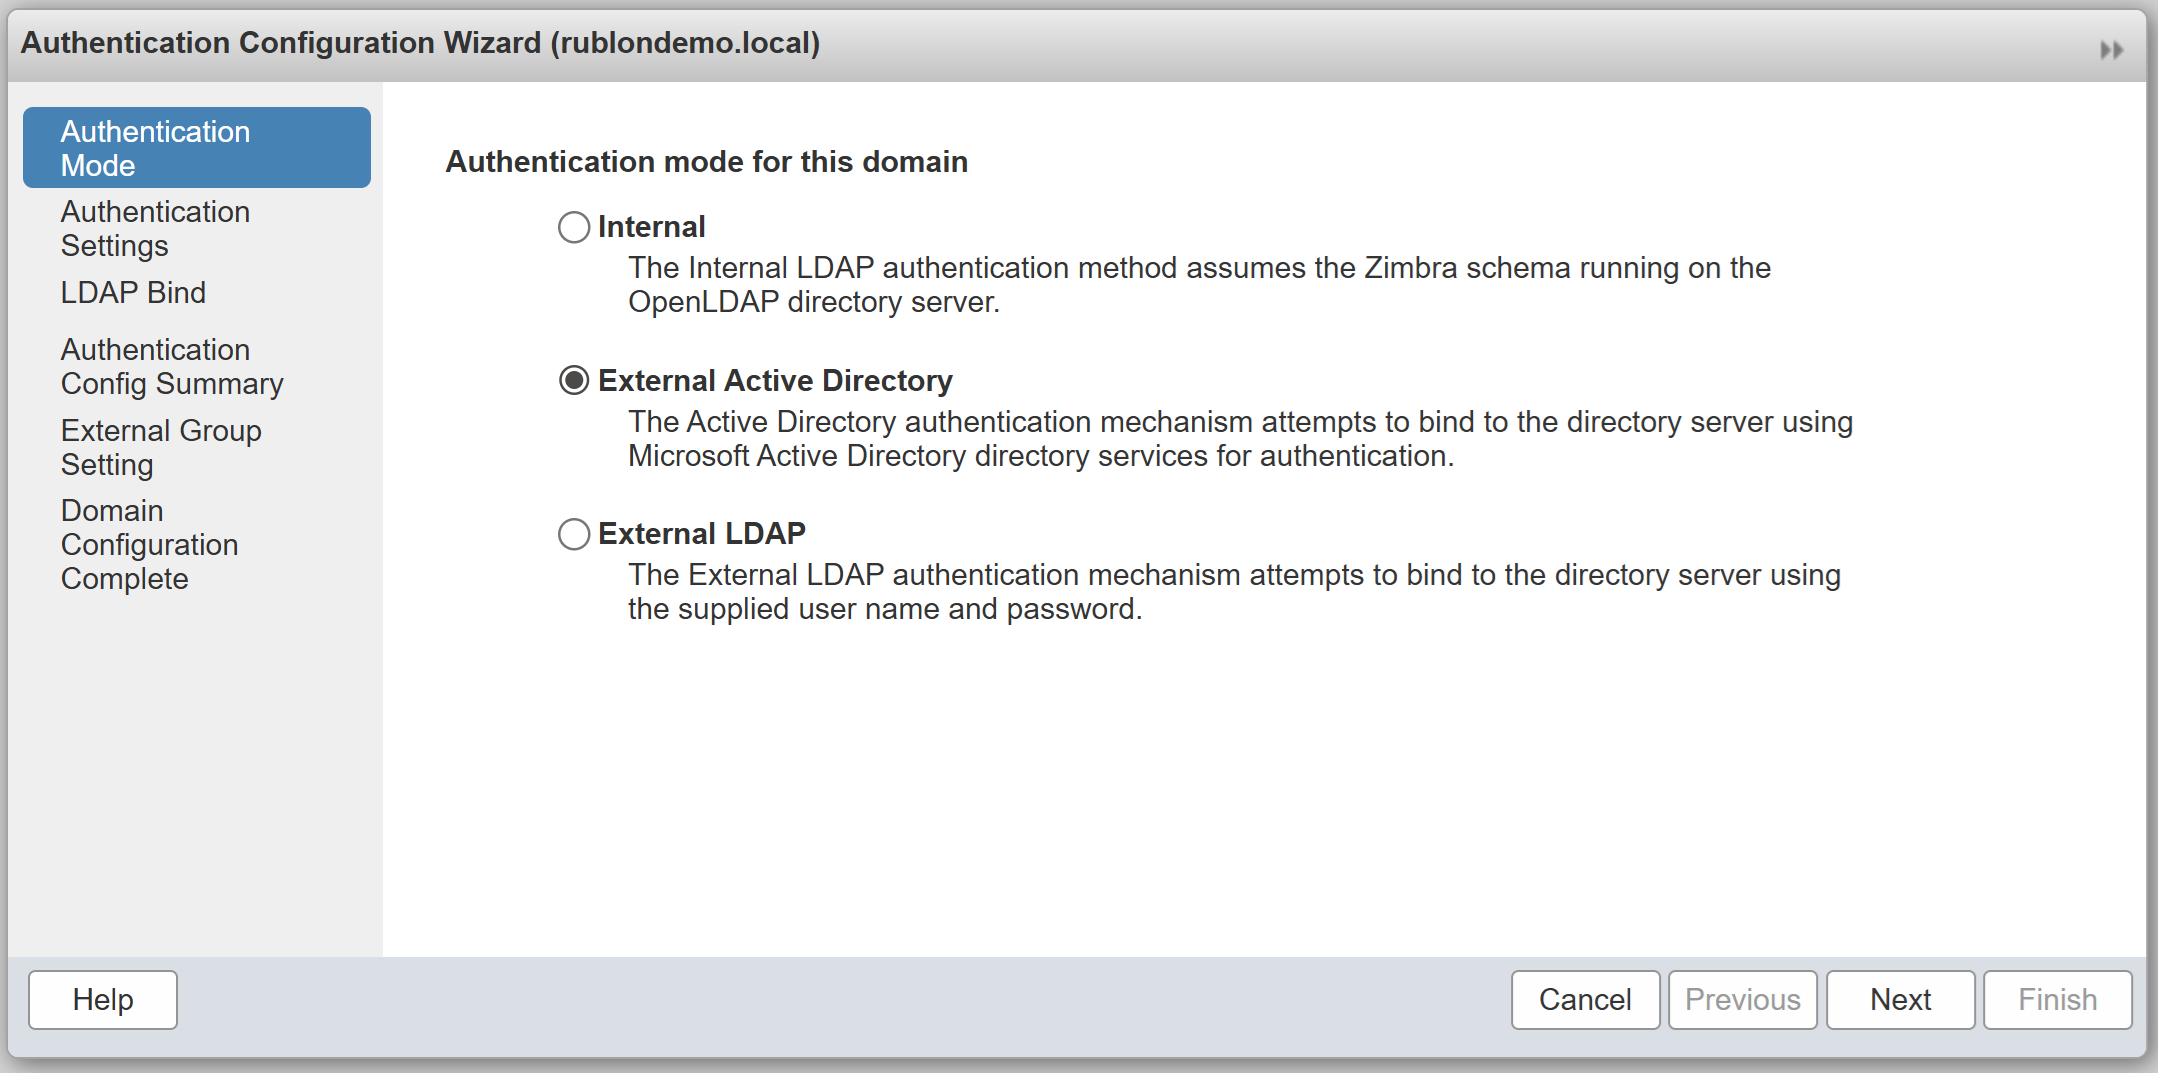Cancel the authentication wizard
2158x1073 pixels.
pyautogui.click(x=1585, y=1000)
